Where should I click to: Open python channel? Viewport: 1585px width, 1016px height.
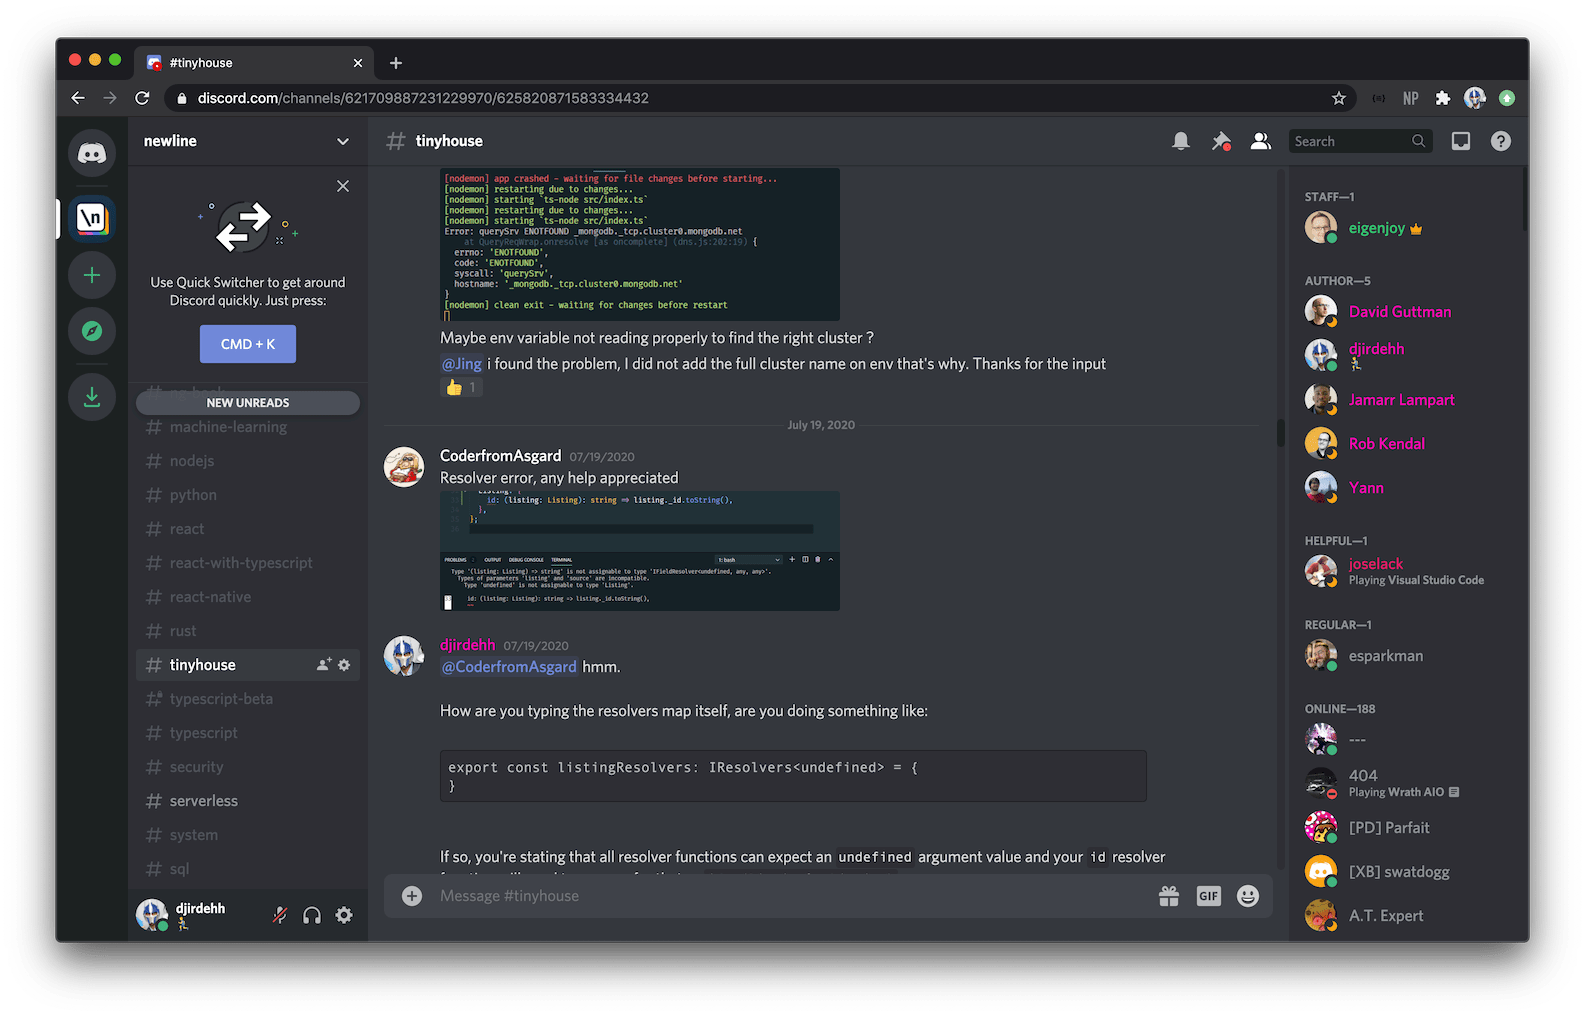click(x=248, y=495)
